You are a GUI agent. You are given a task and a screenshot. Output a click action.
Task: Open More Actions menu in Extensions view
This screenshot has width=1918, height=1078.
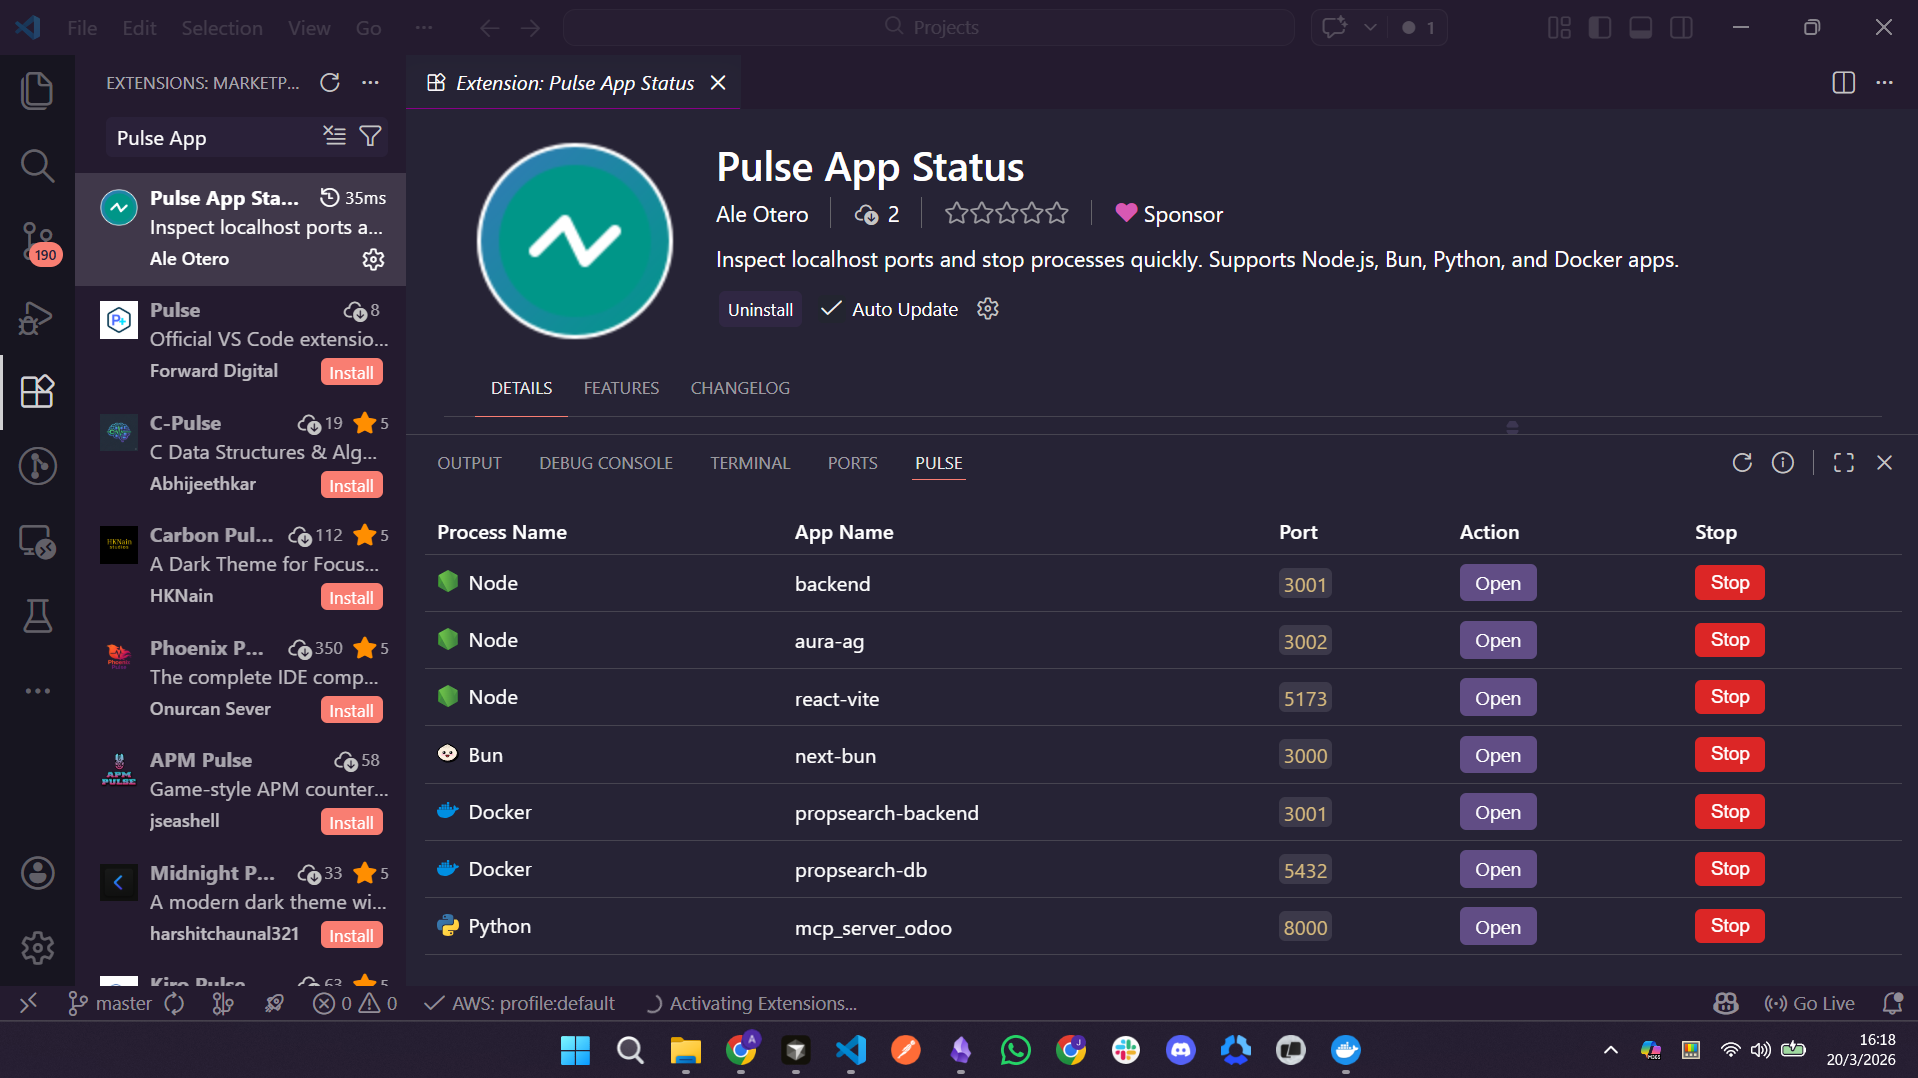point(371,83)
